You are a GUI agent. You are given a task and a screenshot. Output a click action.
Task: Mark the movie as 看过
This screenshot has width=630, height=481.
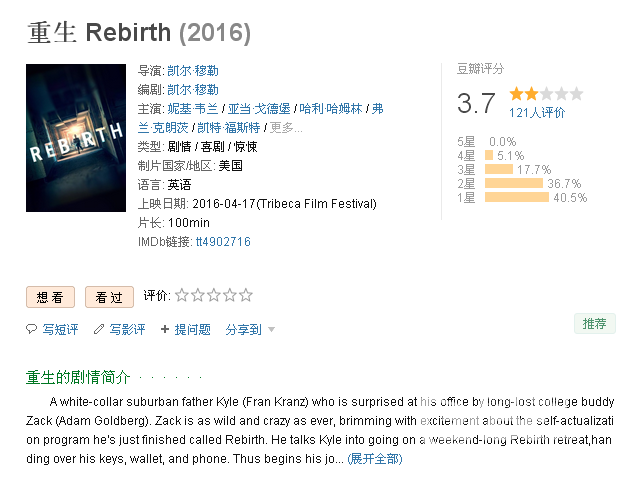coord(109,297)
